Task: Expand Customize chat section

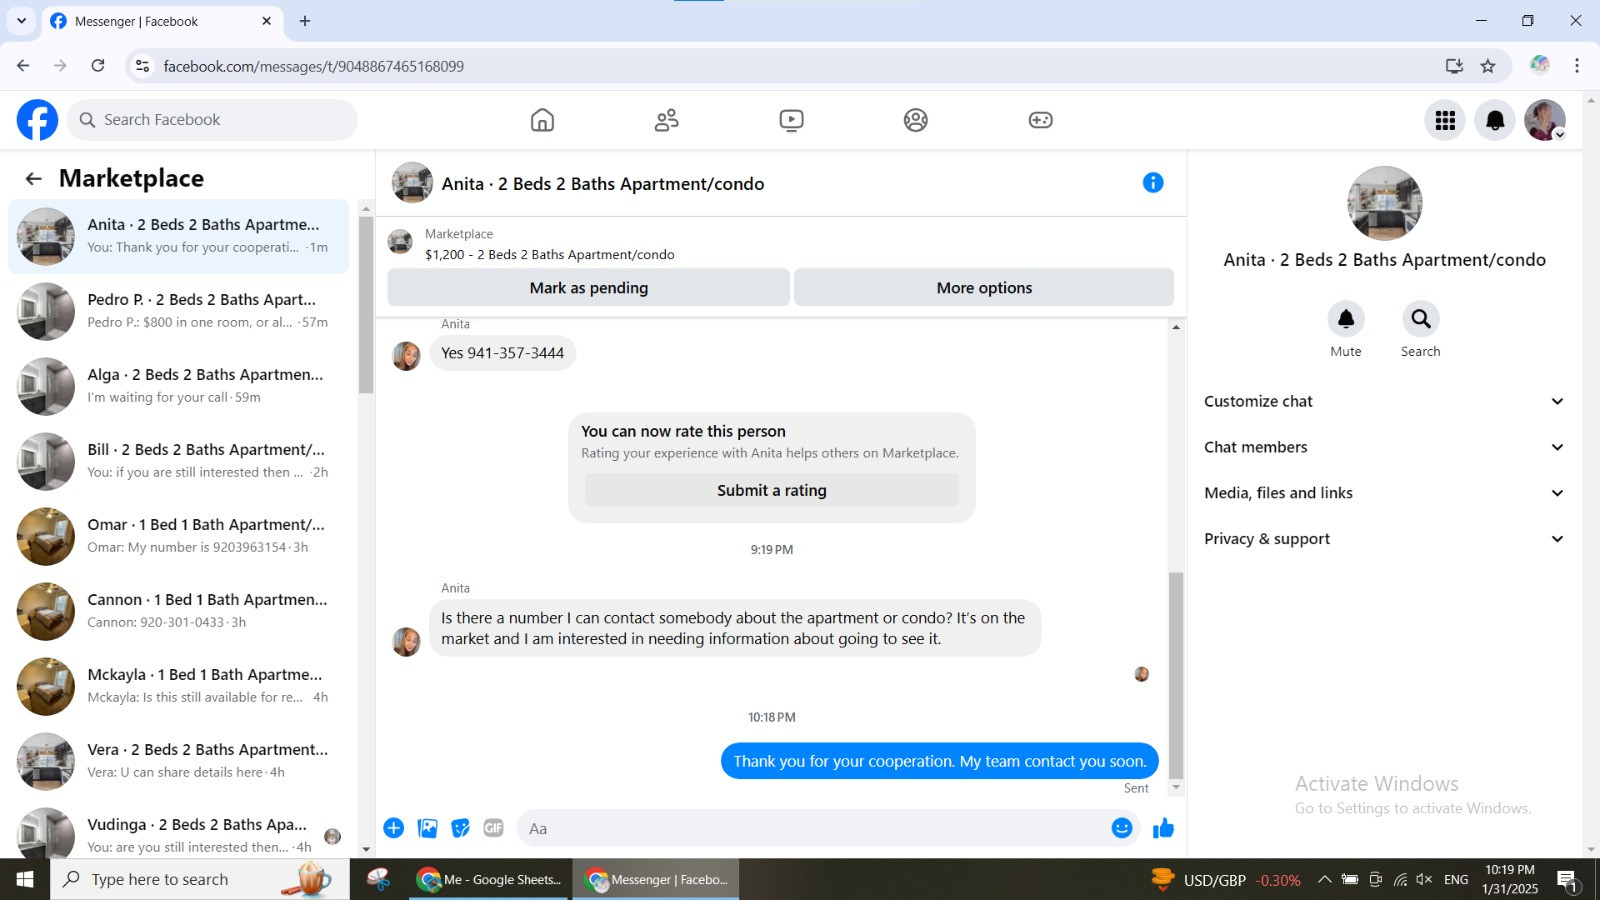Action: (x=1384, y=401)
